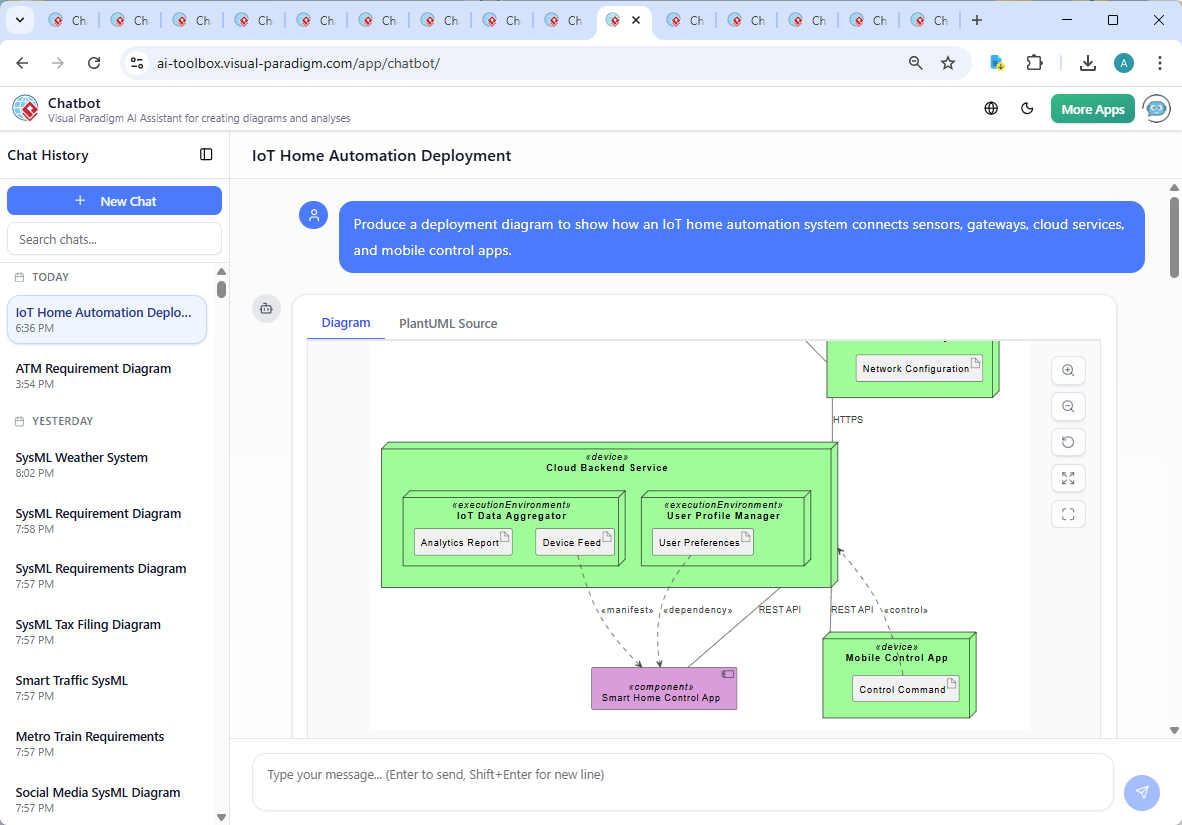Switch to the PlantUML Source tab
This screenshot has width=1182, height=825.
click(x=448, y=324)
